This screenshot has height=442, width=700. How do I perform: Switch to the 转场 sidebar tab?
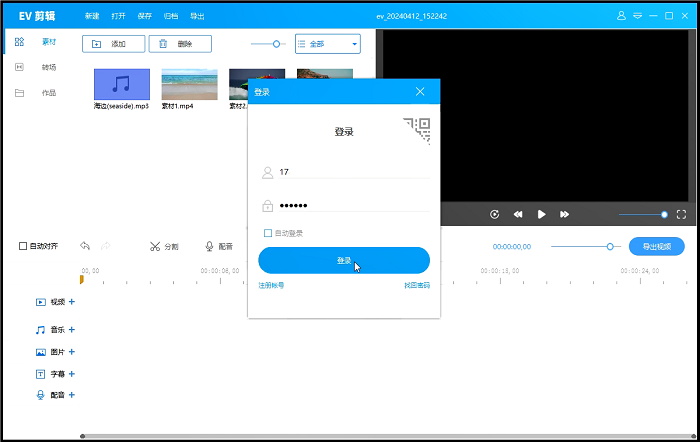pos(36,67)
